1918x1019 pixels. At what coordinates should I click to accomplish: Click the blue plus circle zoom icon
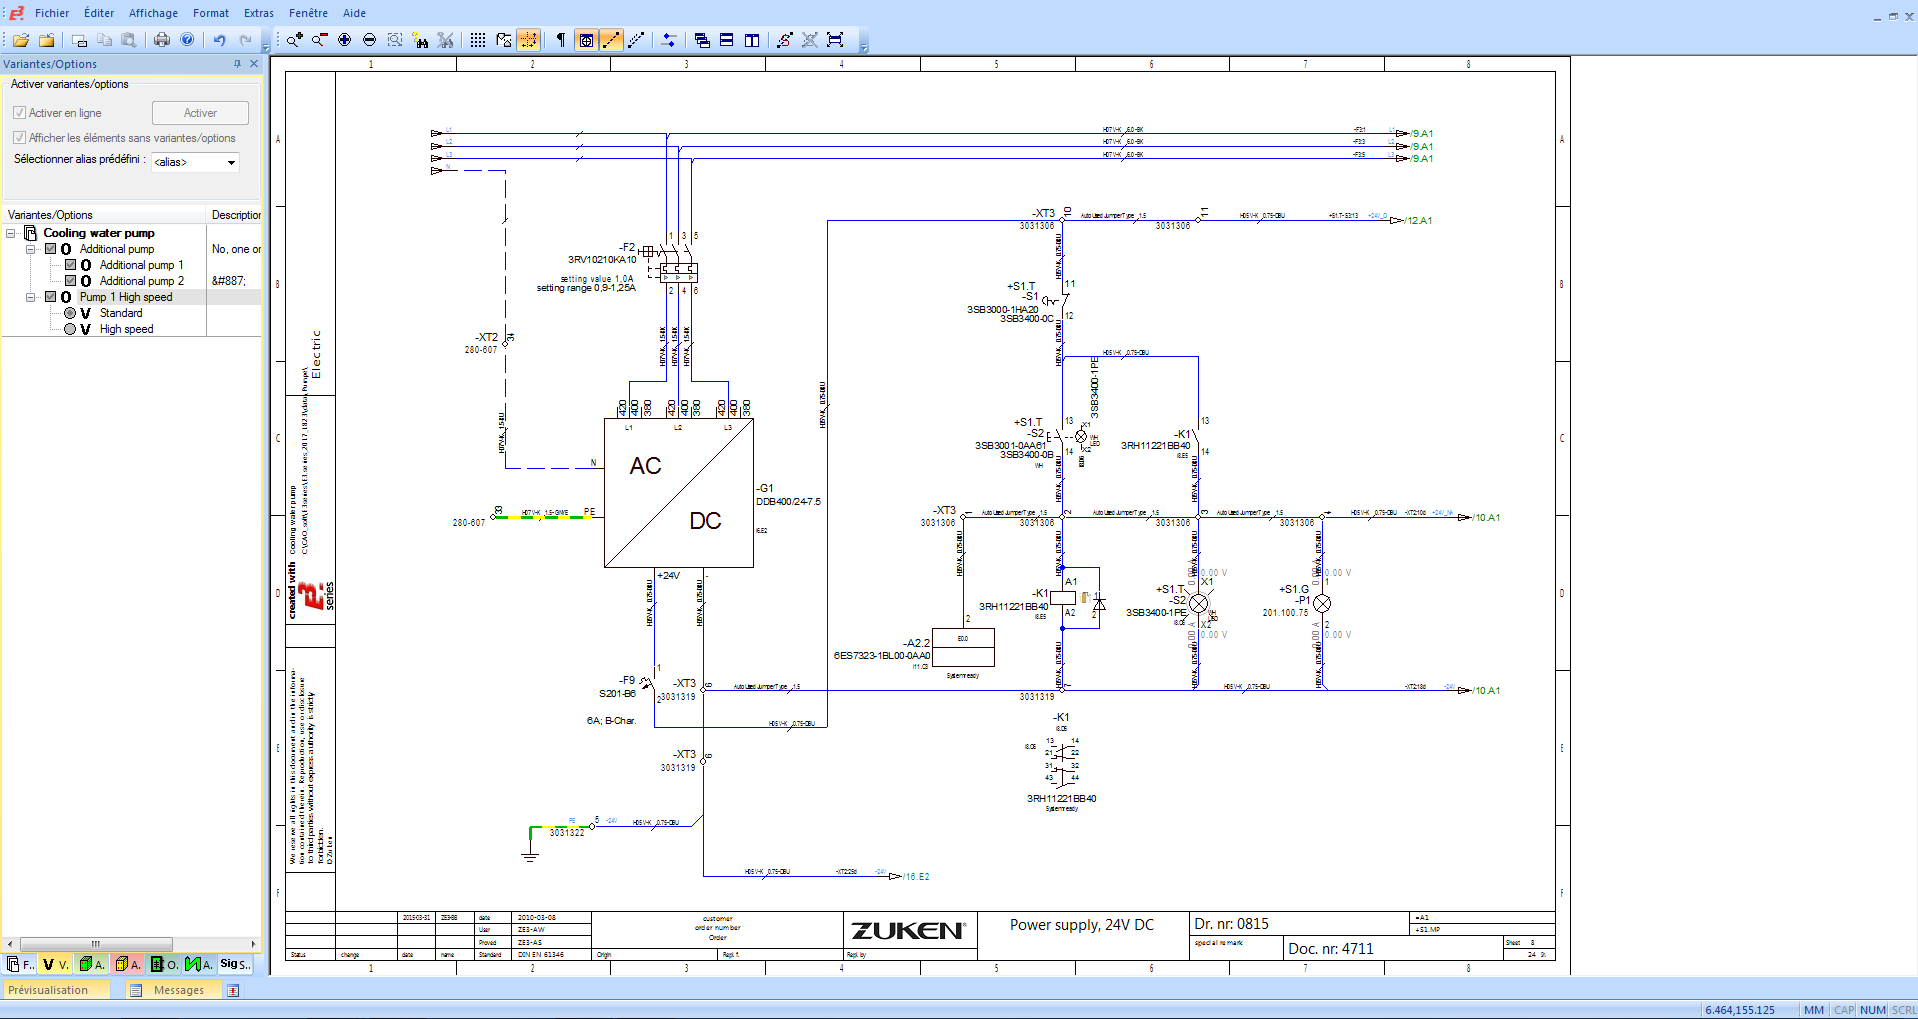pos(345,40)
